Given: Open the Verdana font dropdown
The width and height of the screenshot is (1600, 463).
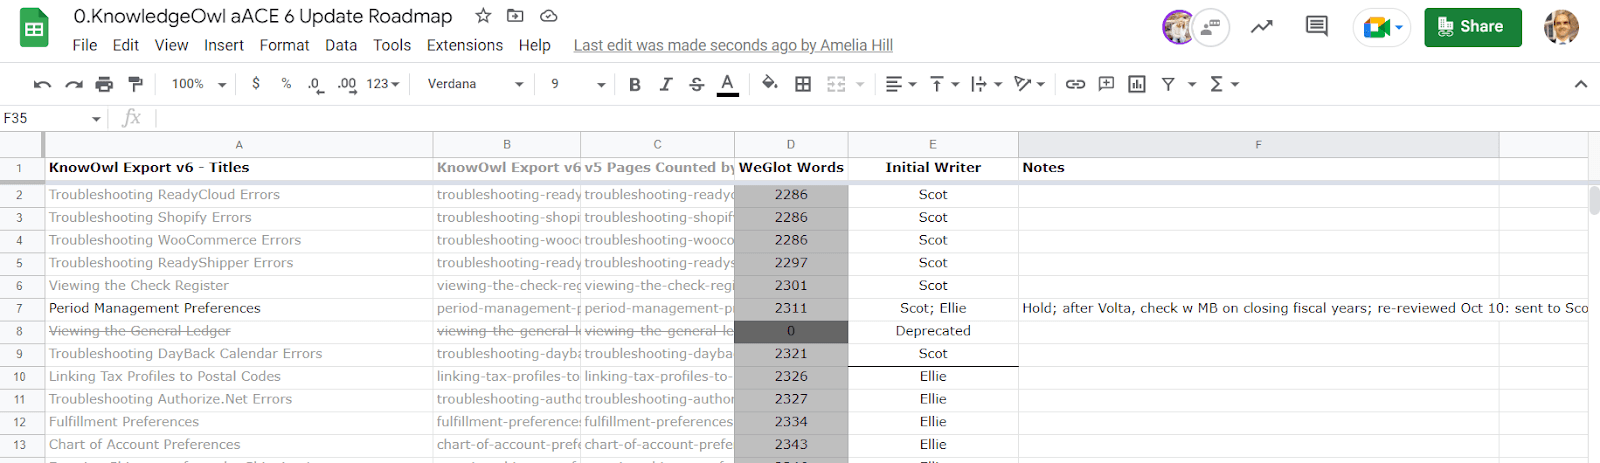Looking at the screenshot, I should [x=476, y=84].
